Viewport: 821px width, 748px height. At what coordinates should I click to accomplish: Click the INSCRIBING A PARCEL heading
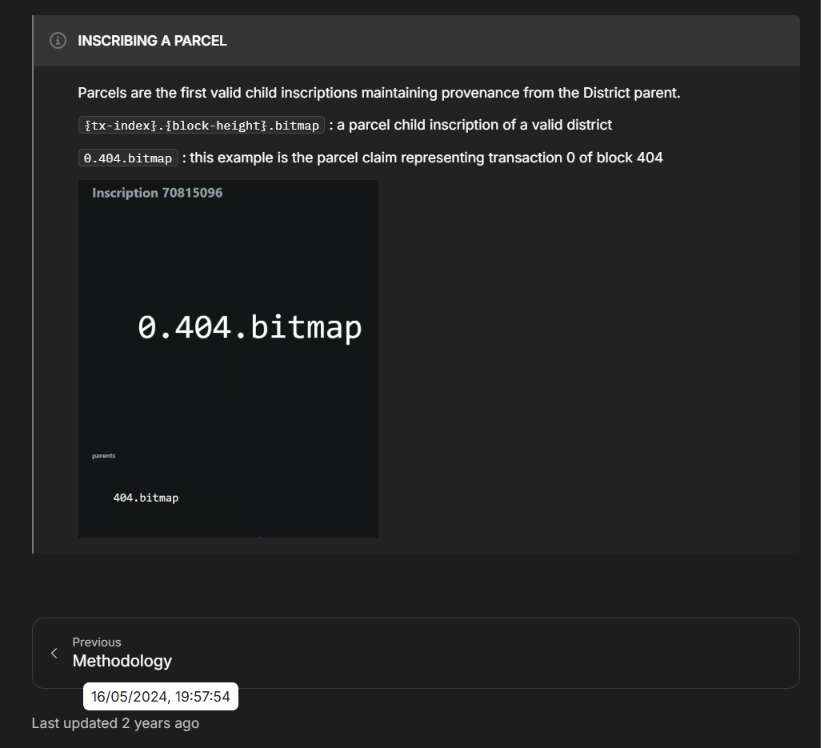(152, 41)
